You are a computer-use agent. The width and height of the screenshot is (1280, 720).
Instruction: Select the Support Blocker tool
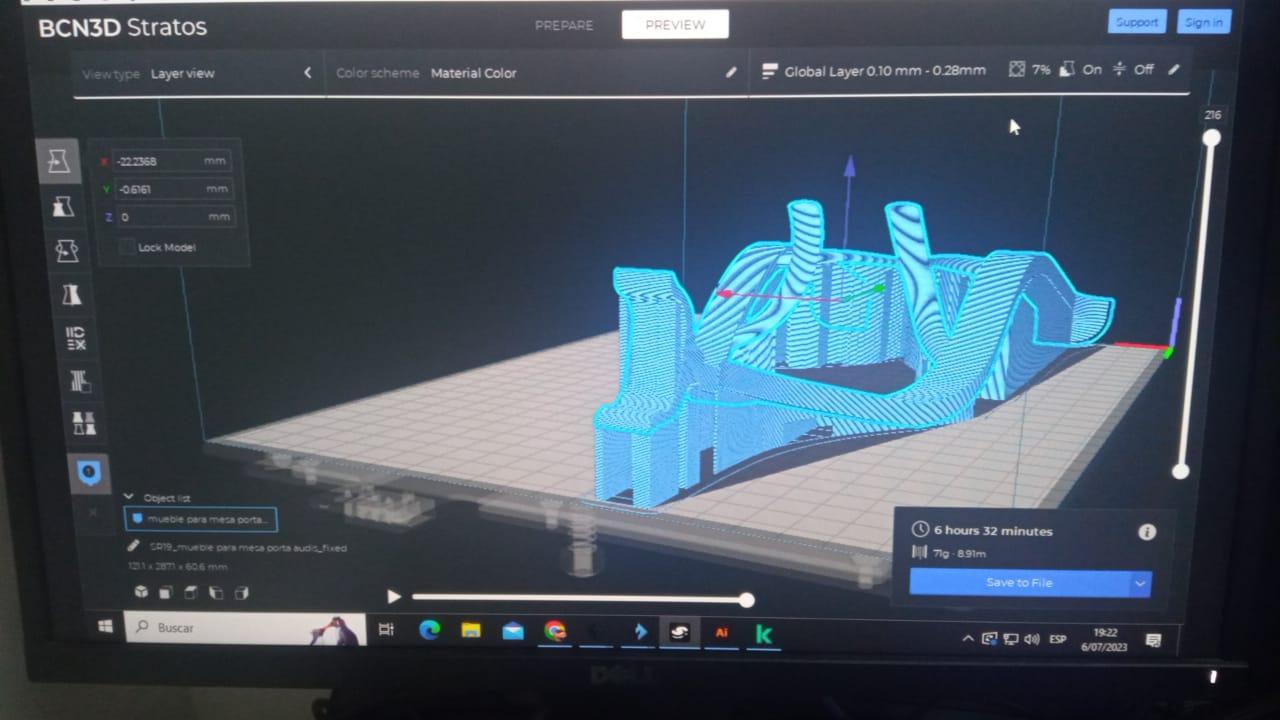click(80, 380)
